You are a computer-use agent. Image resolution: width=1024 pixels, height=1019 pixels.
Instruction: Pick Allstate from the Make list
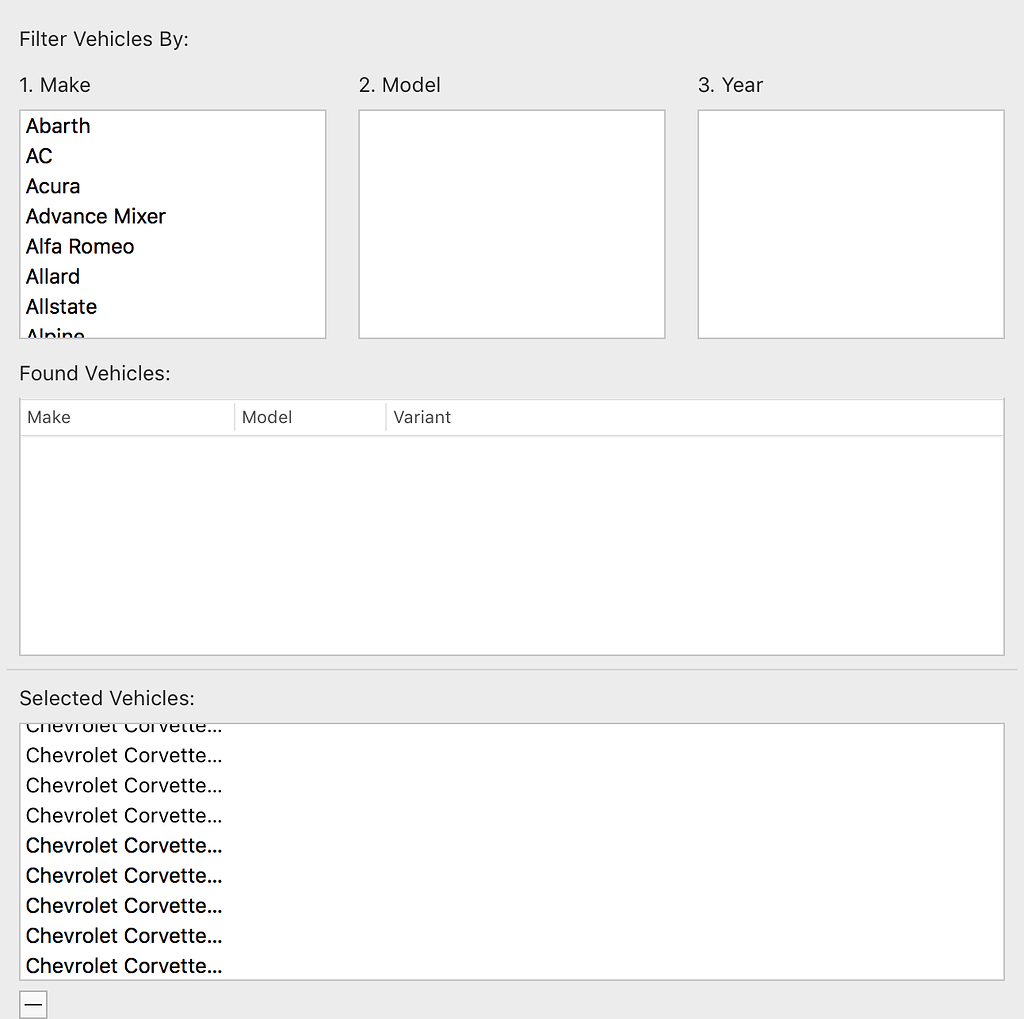point(172,306)
